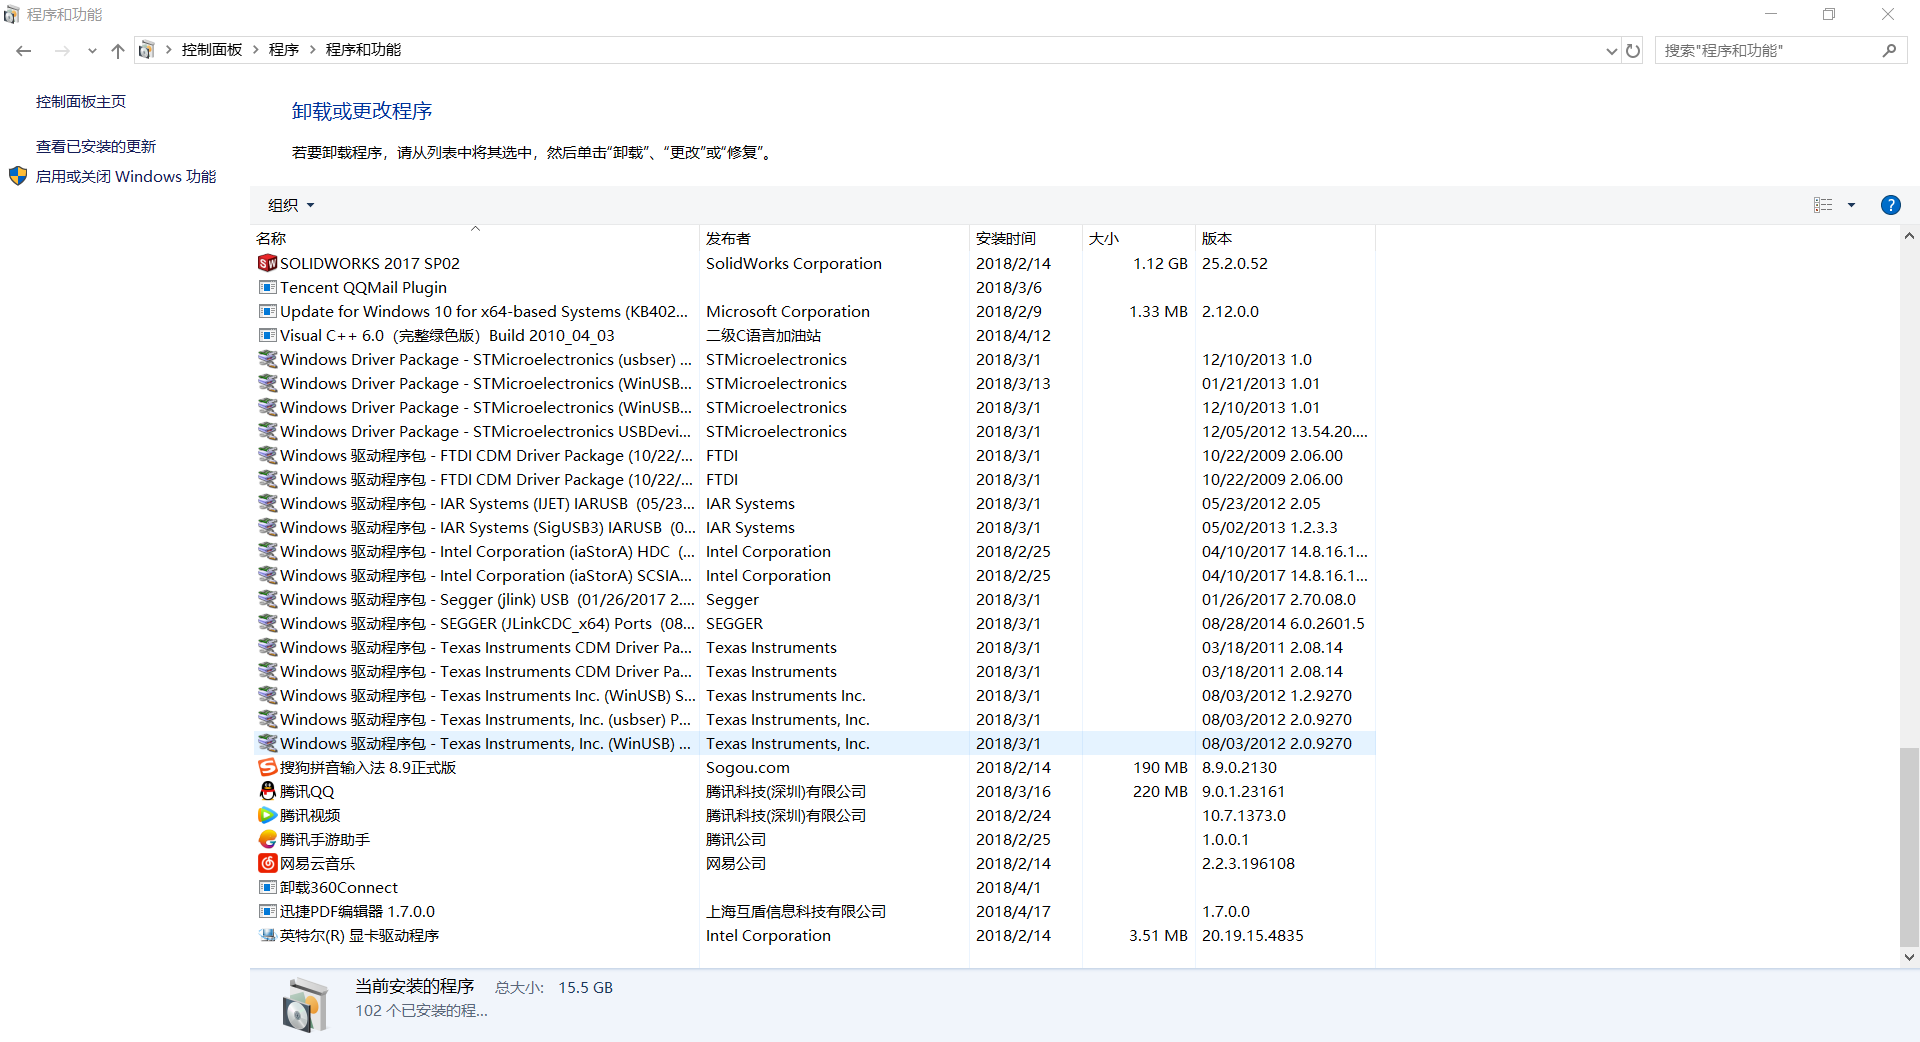Sort by the 安装时间 column header
The height and width of the screenshot is (1042, 1920).
coord(1026,238)
